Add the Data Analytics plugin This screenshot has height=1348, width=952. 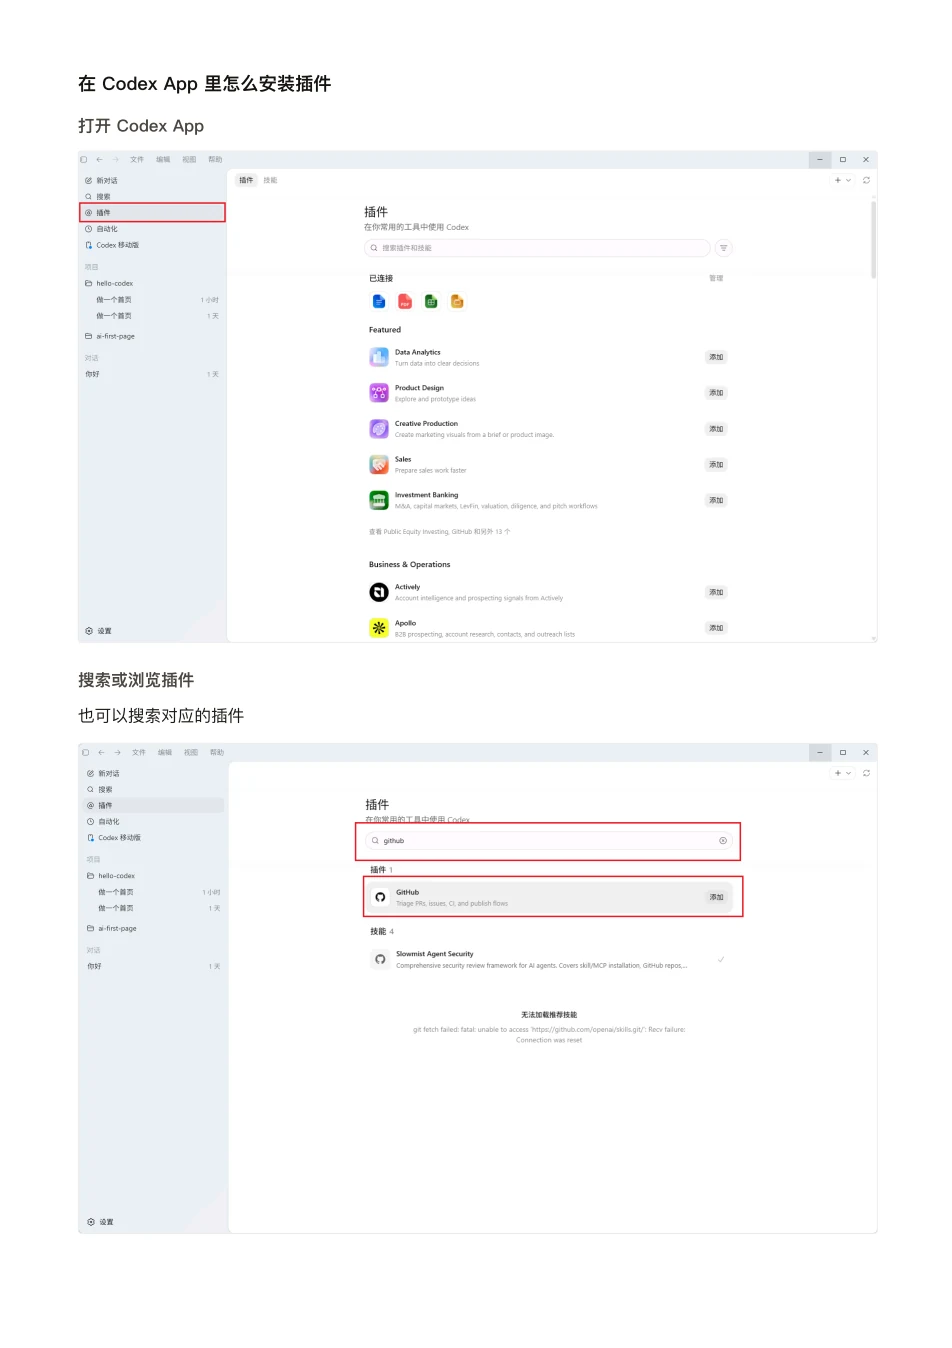(716, 357)
